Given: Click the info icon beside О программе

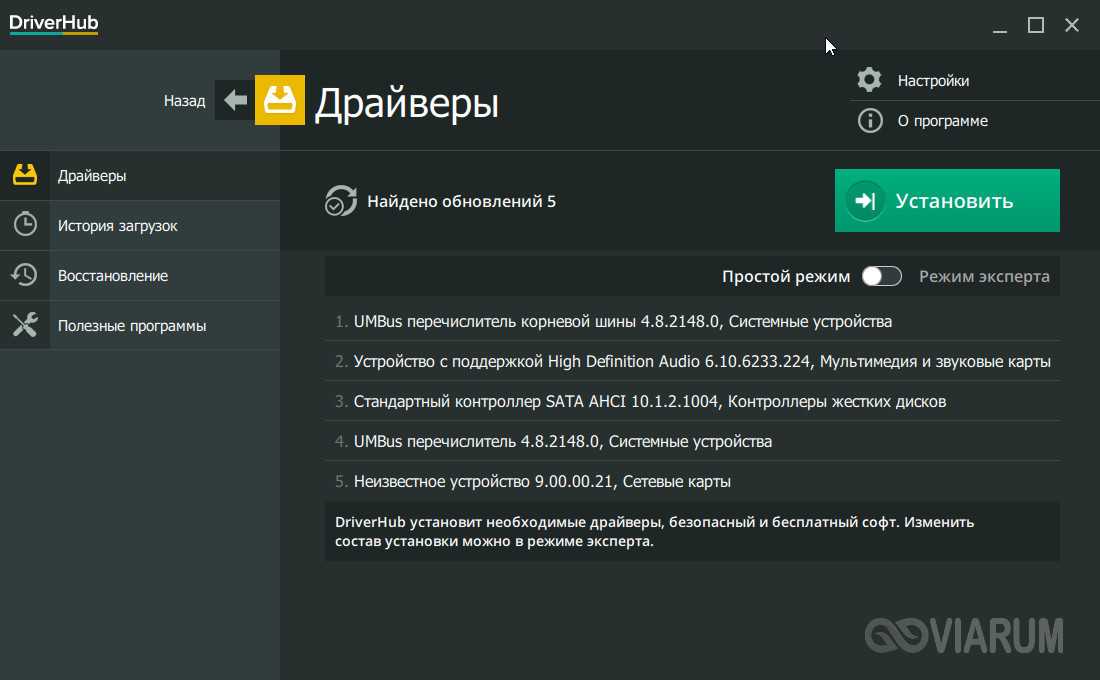Looking at the screenshot, I should click(870, 121).
